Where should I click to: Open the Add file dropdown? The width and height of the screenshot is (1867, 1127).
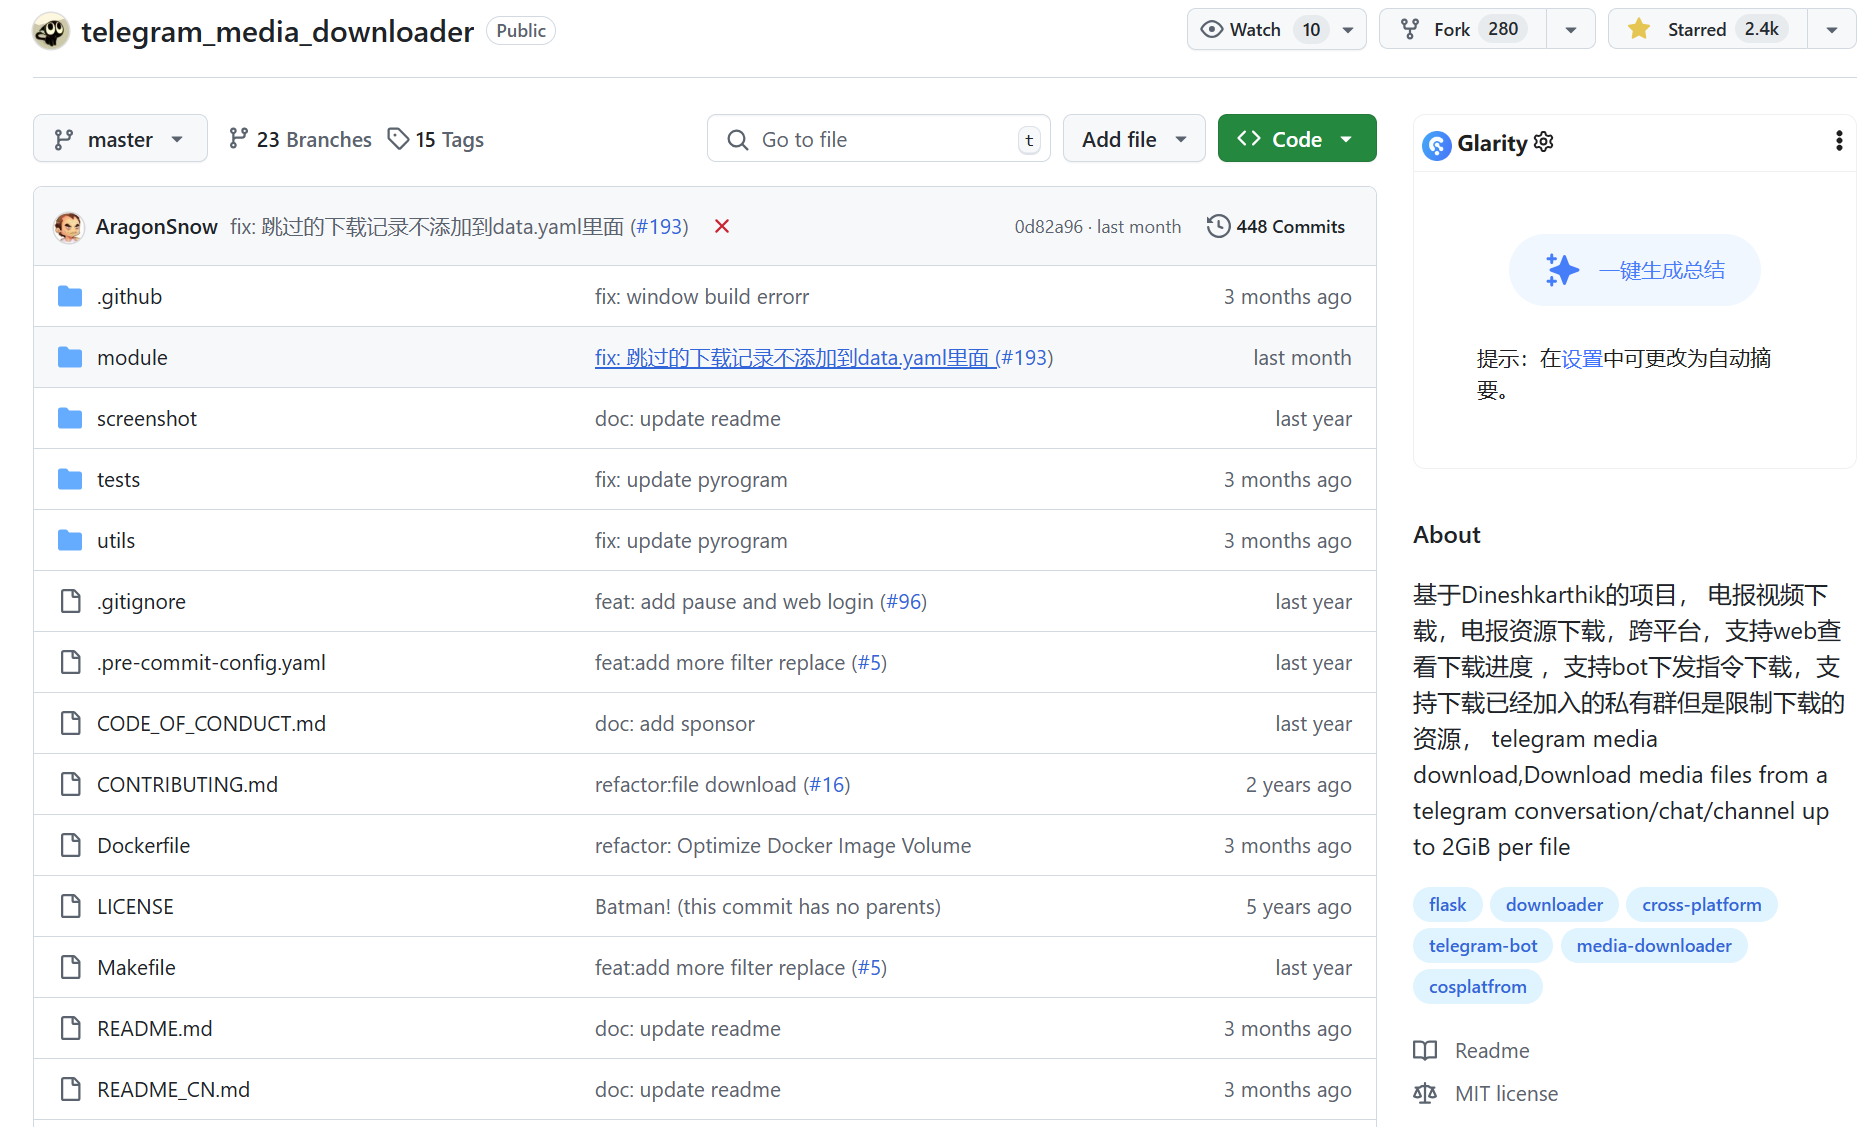[1134, 139]
